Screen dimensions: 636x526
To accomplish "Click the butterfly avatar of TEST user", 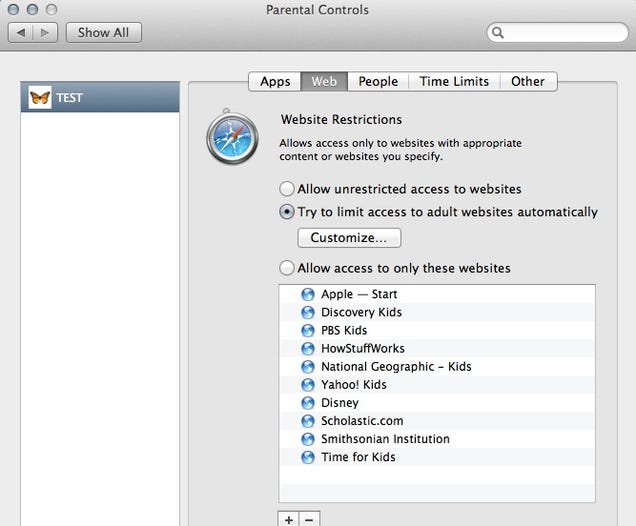I will click(x=40, y=97).
